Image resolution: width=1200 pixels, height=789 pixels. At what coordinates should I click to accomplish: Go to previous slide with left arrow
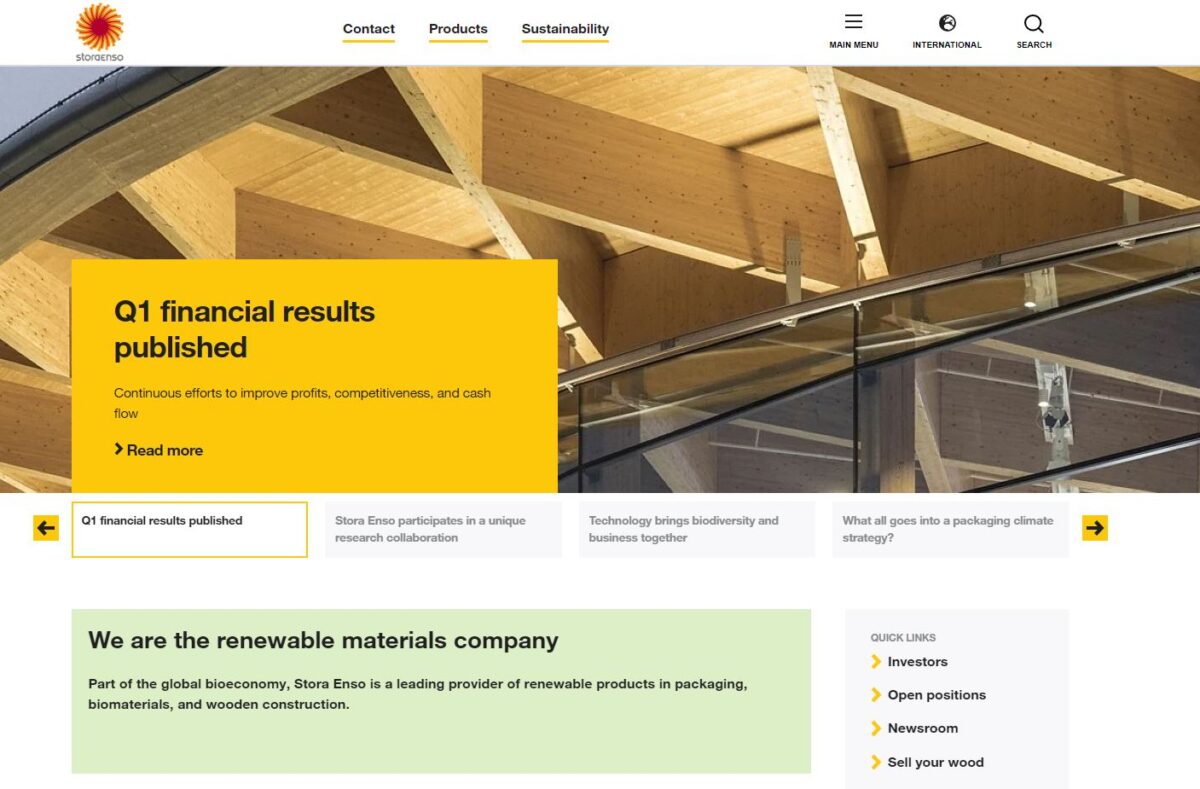(46, 528)
